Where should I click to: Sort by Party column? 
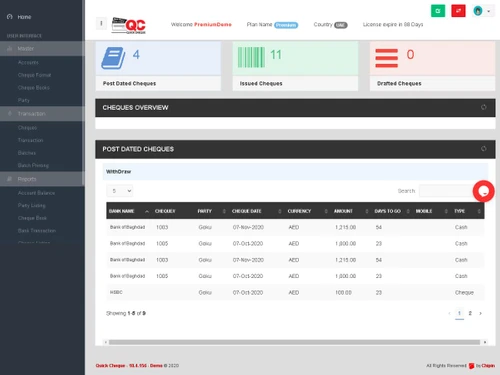pos(211,211)
